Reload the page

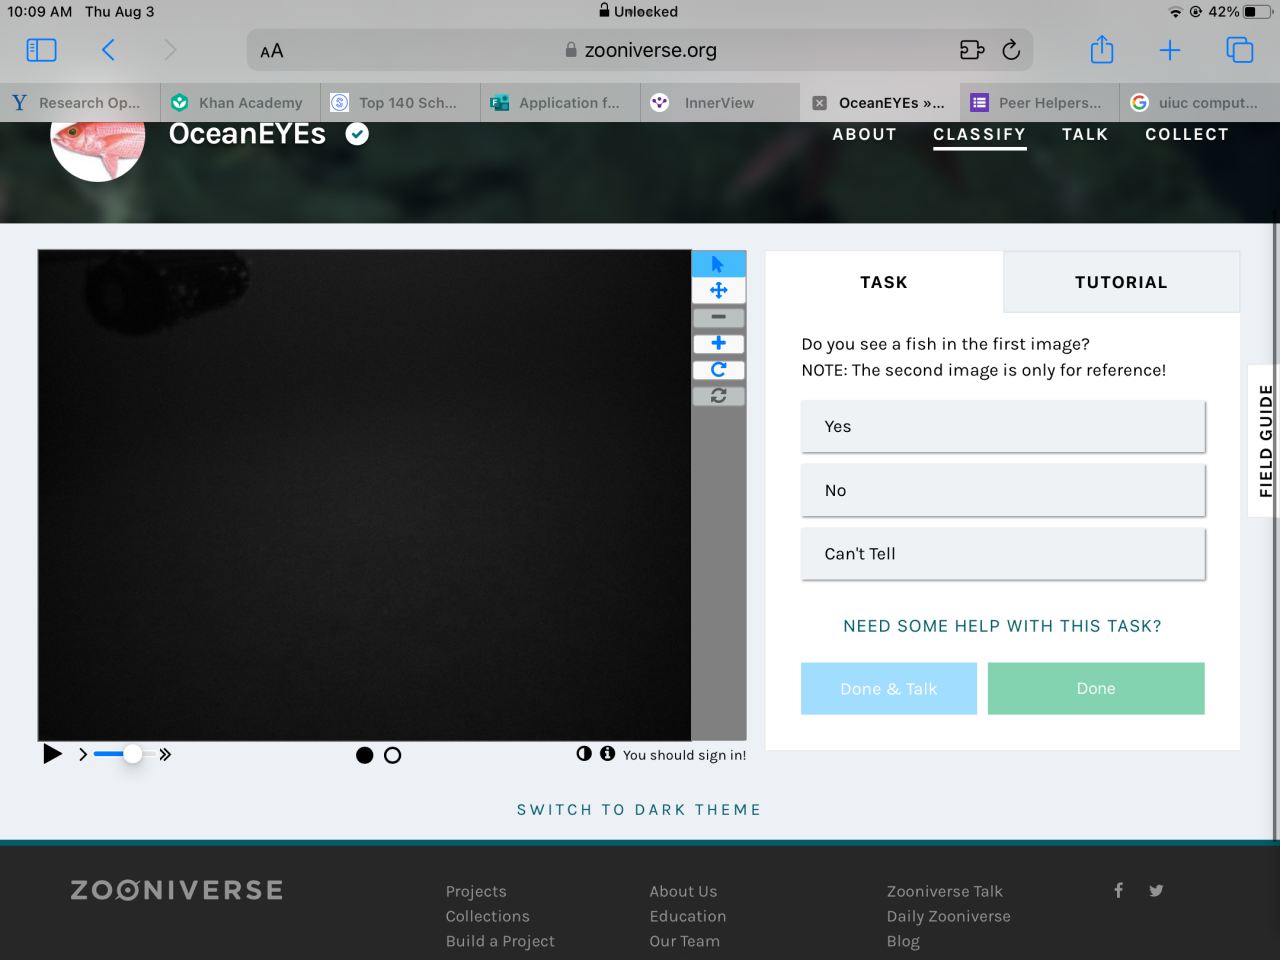(x=1011, y=50)
